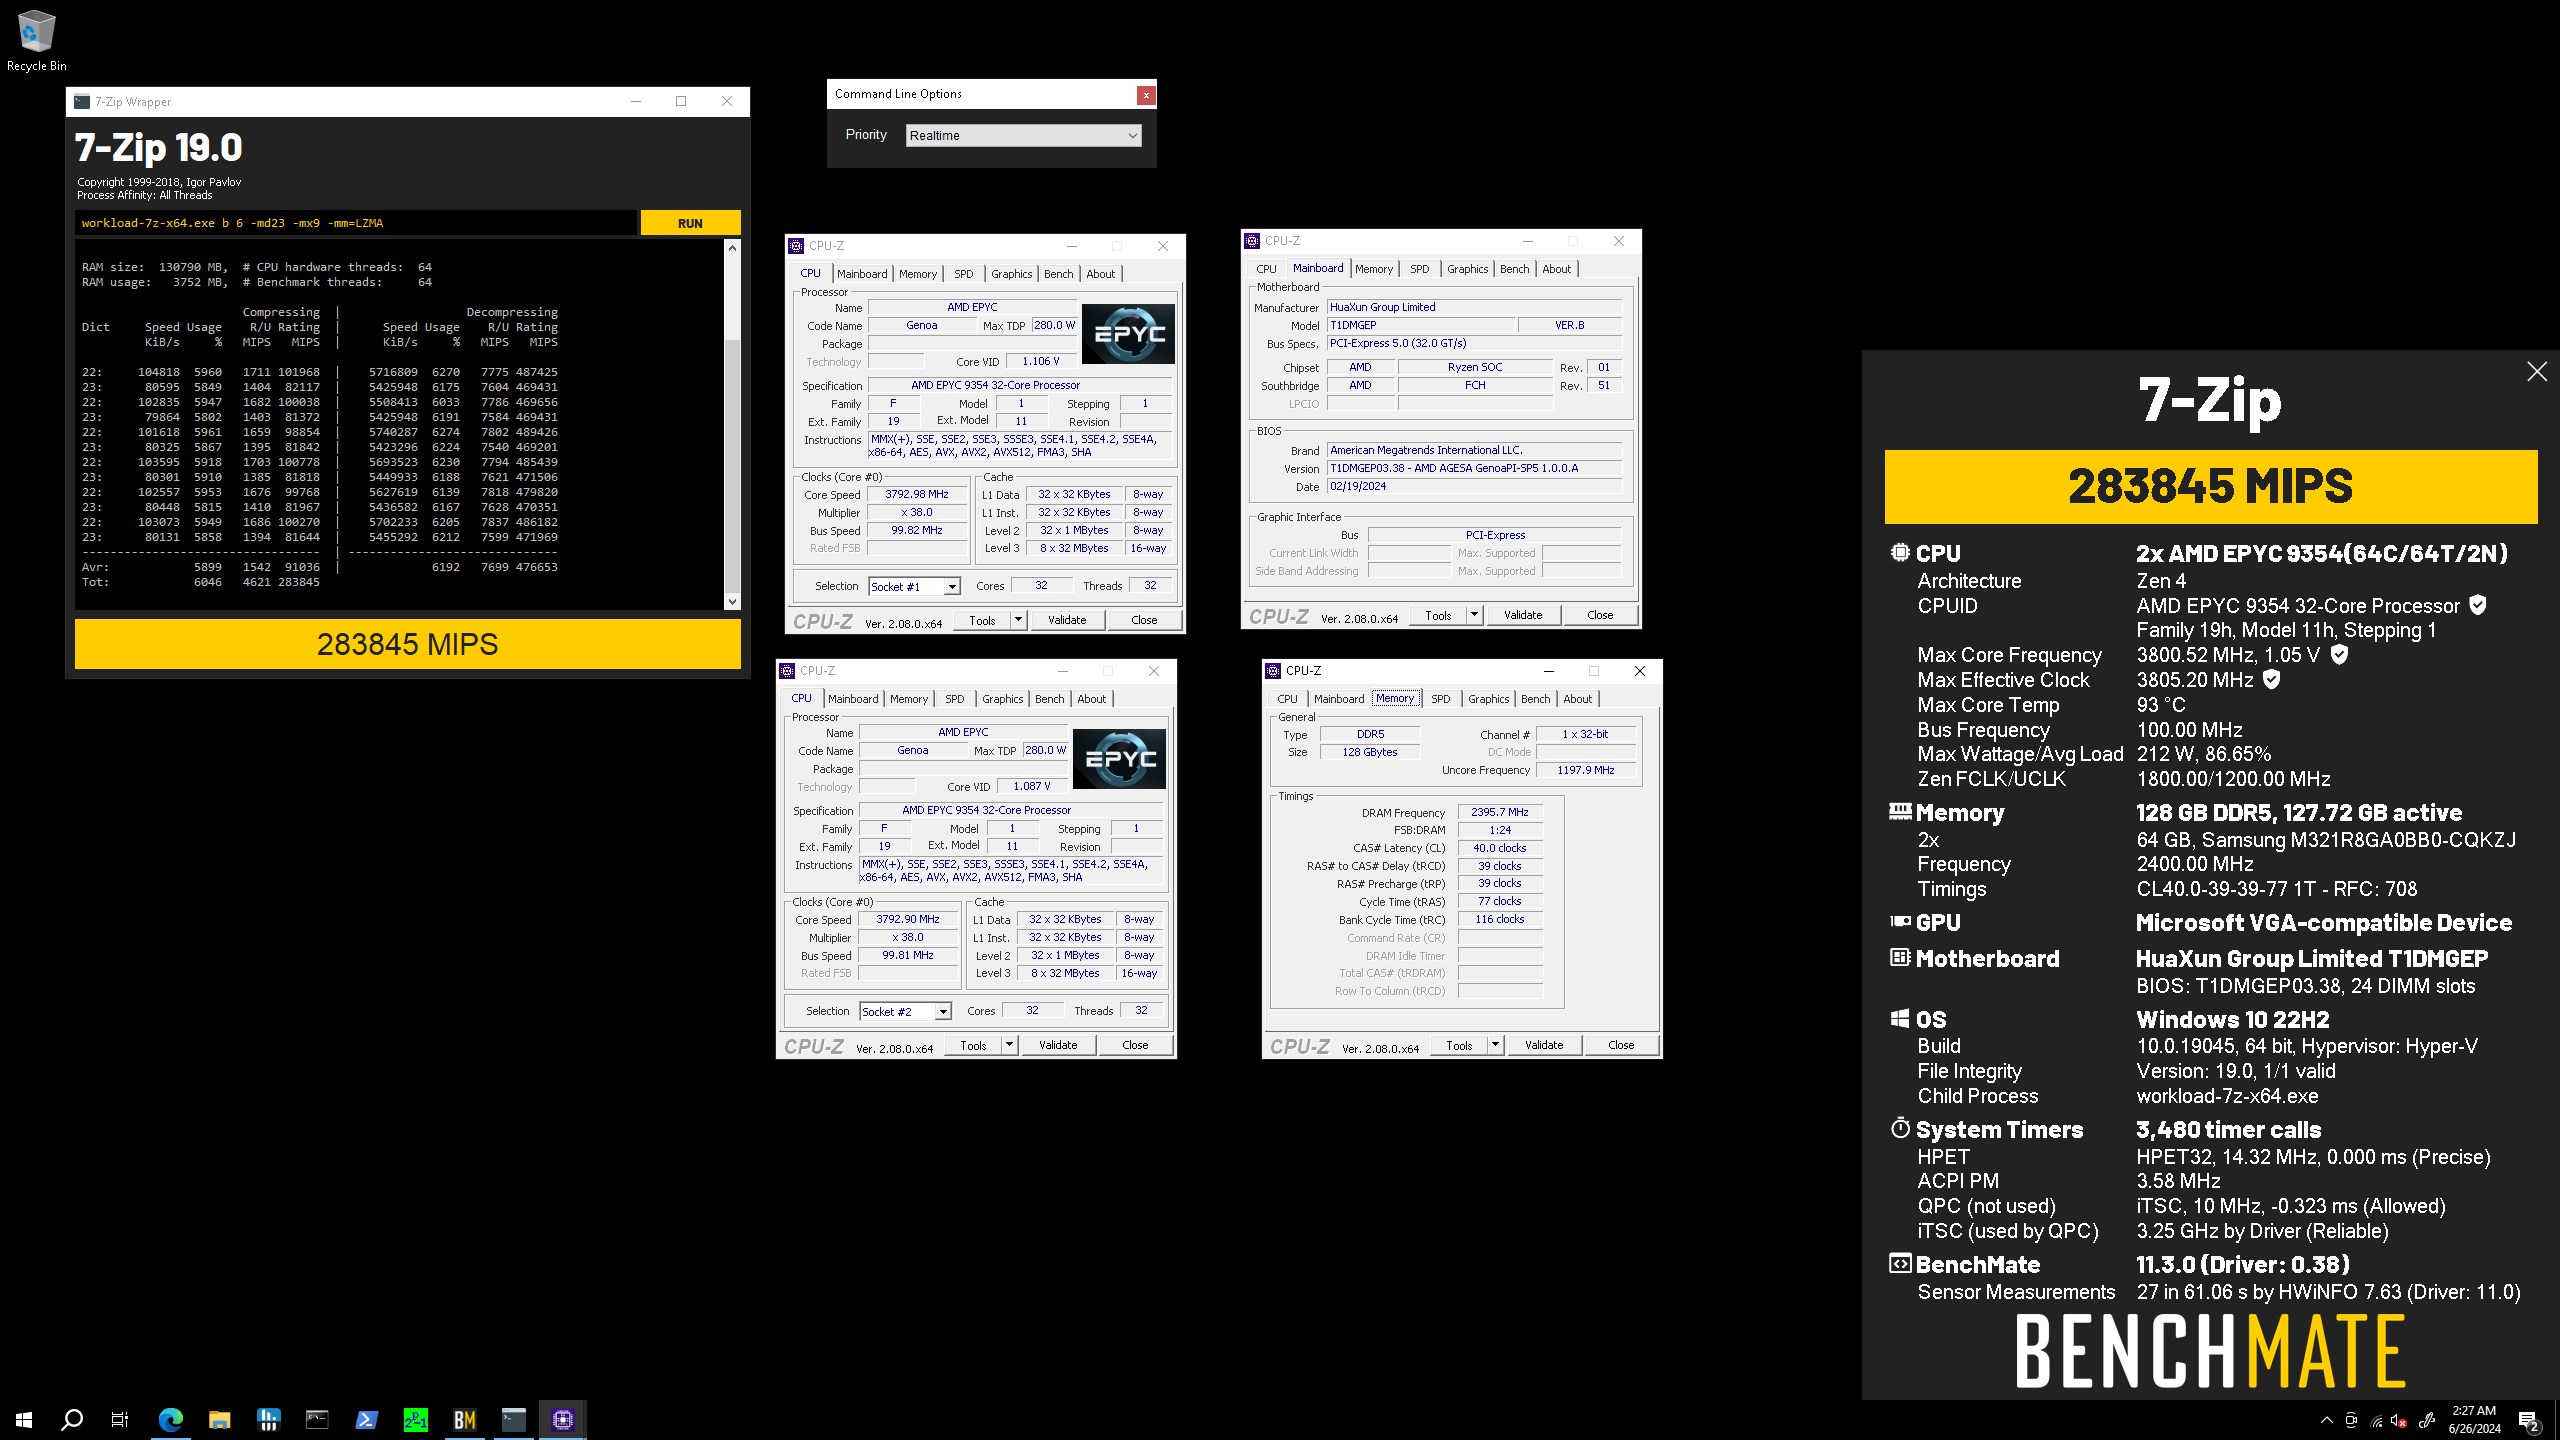Open the Socket #1 selection dropdown

coord(914,586)
